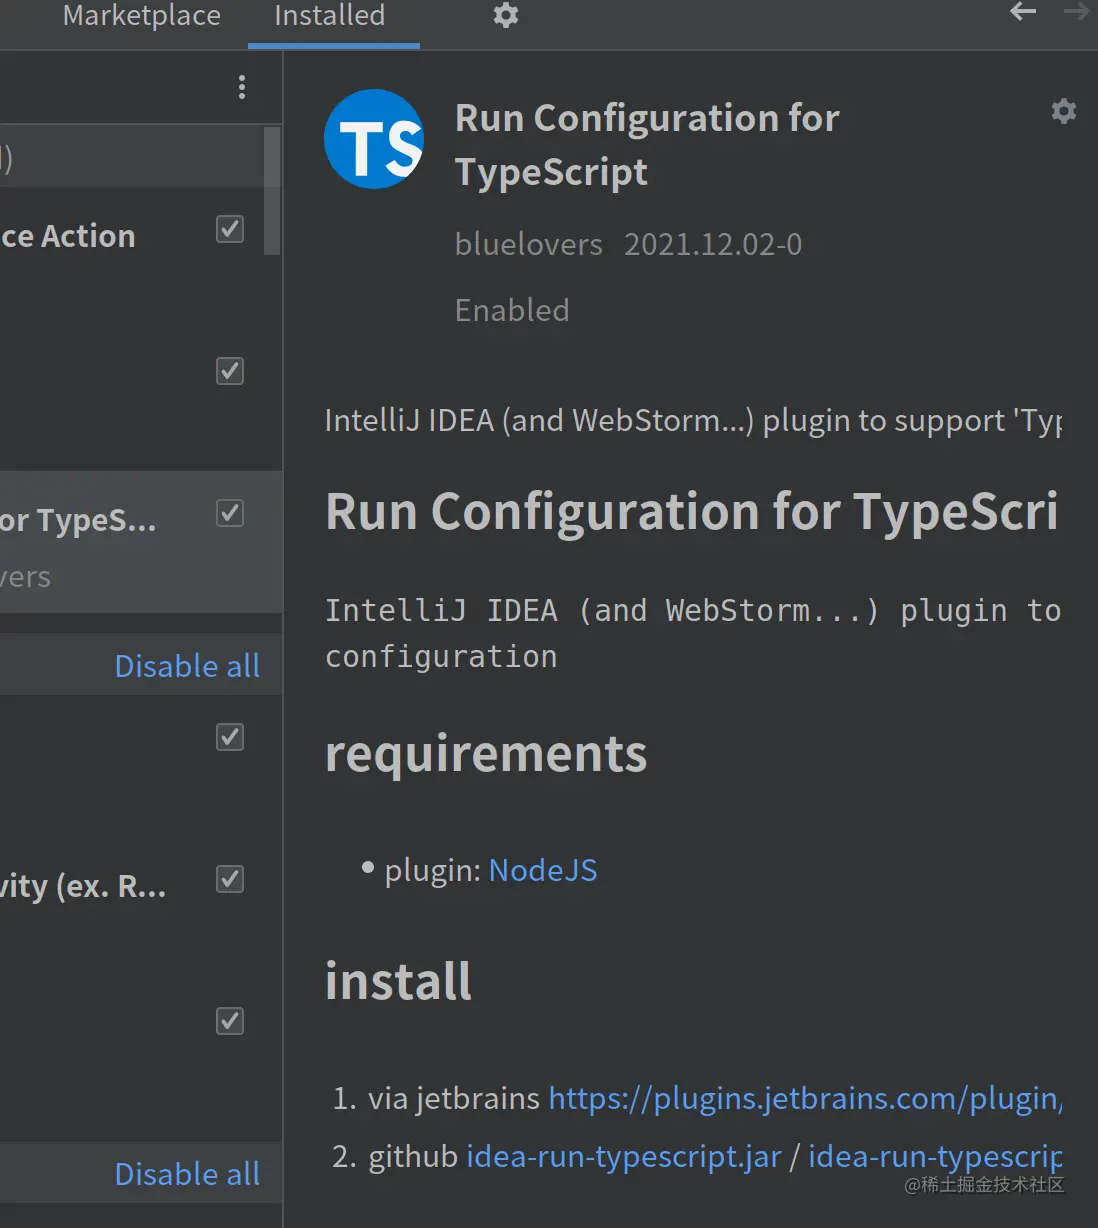Viewport: 1098px width, 1228px height.
Task: Select the 'or TypeS...' plugin row
Action: (141, 542)
